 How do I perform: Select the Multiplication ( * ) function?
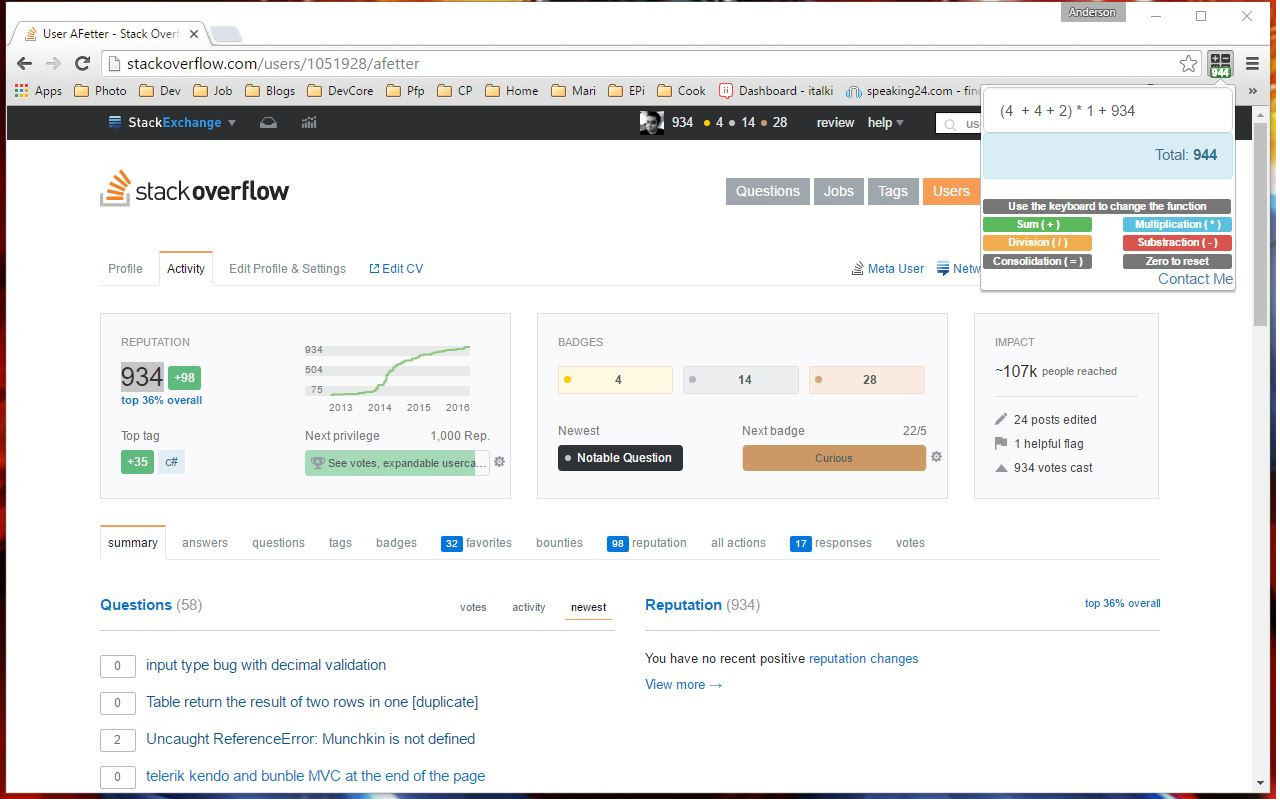pos(1177,225)
